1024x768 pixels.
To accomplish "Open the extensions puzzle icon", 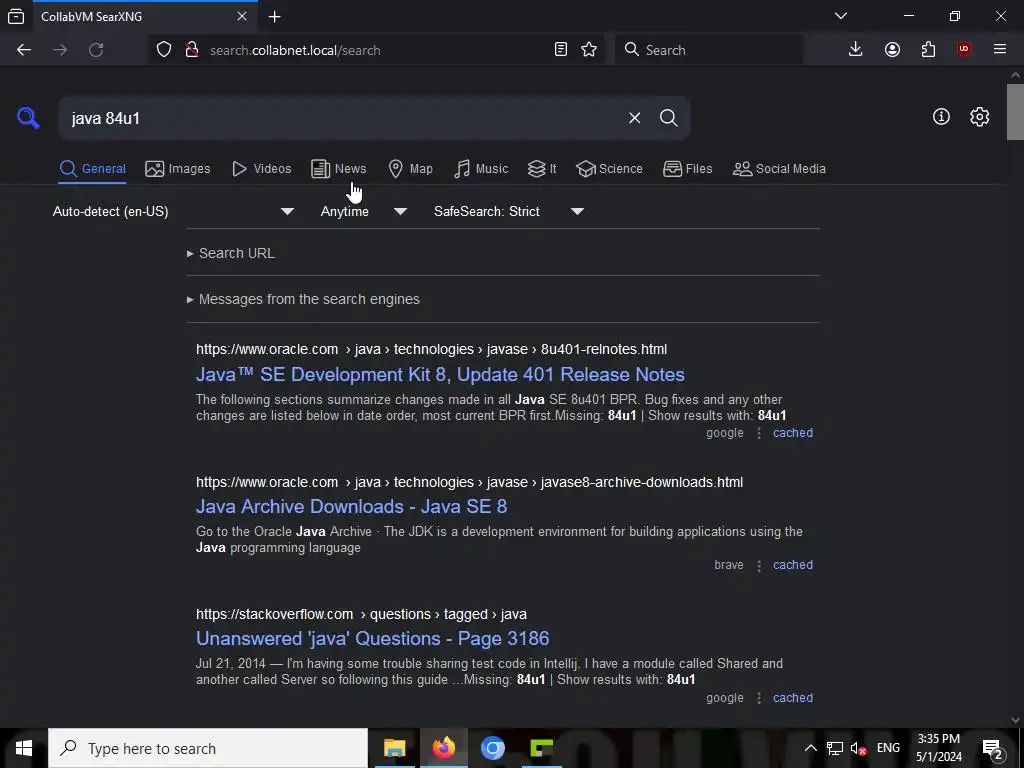I will click(928, 50).
